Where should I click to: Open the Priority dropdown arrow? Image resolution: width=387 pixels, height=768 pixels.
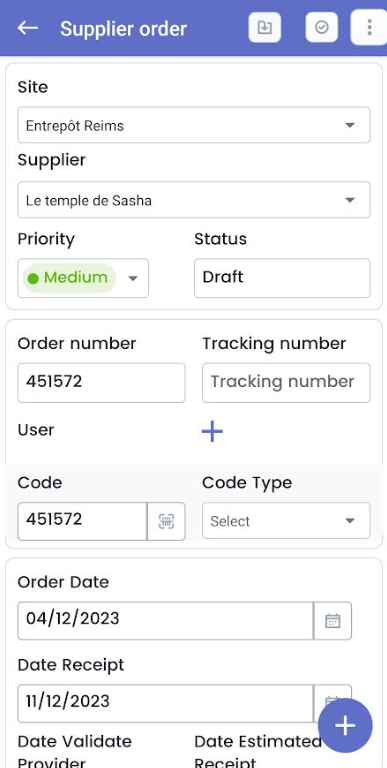(x=133, y=278)
